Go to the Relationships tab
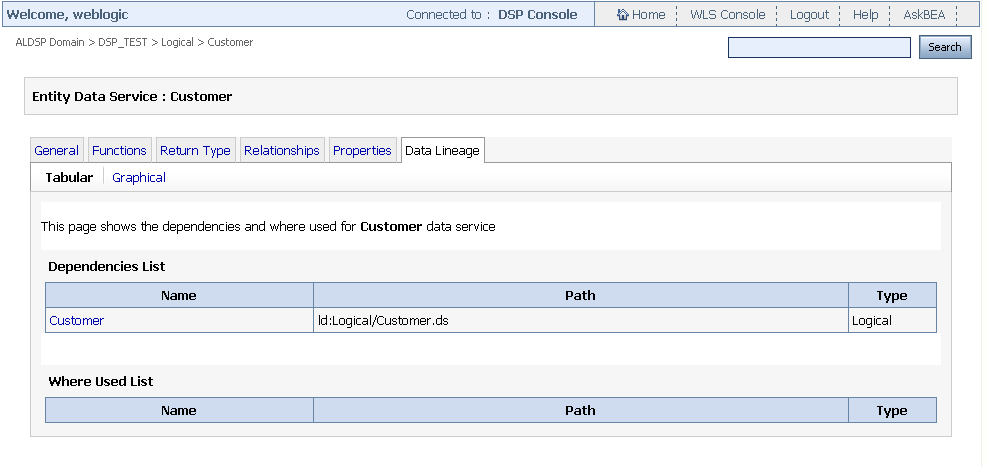Viewport: 988px width, 467px height. pos(282,151)
